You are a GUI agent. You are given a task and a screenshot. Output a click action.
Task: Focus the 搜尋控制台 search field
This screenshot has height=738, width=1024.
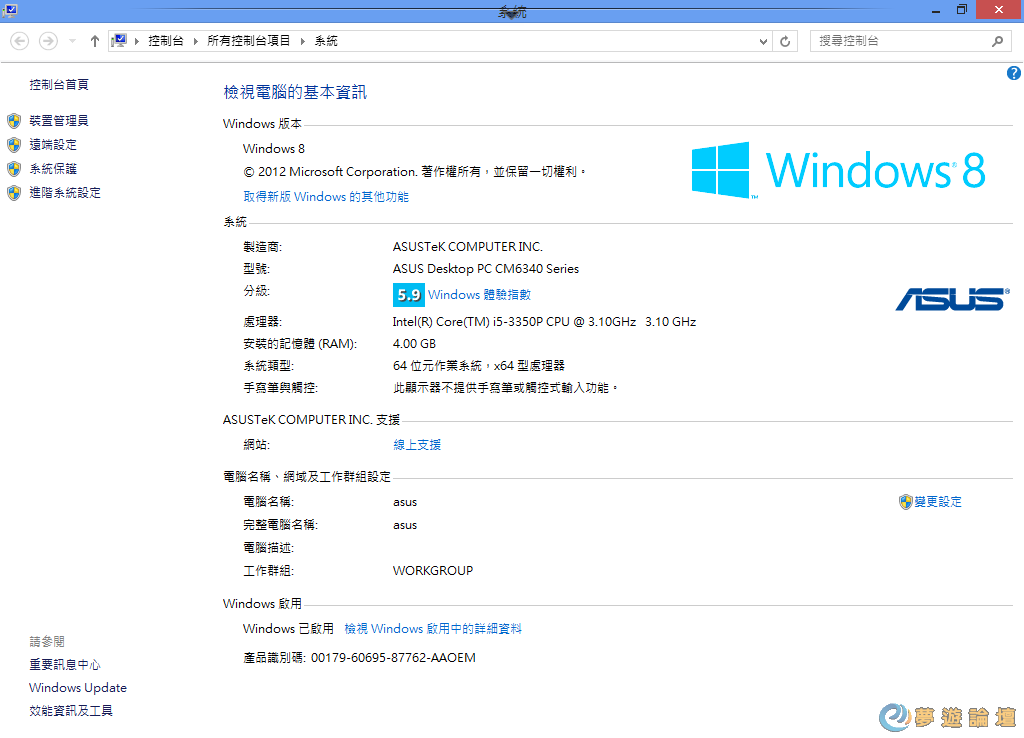click(x=900, y=41)
